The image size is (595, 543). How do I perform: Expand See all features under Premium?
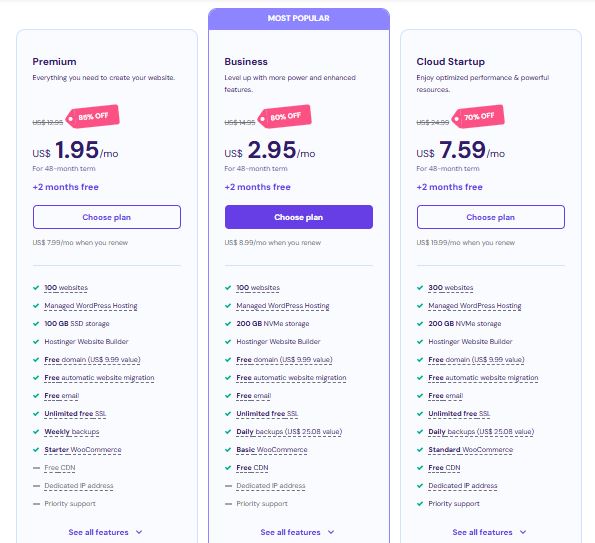tap(105, 532)
